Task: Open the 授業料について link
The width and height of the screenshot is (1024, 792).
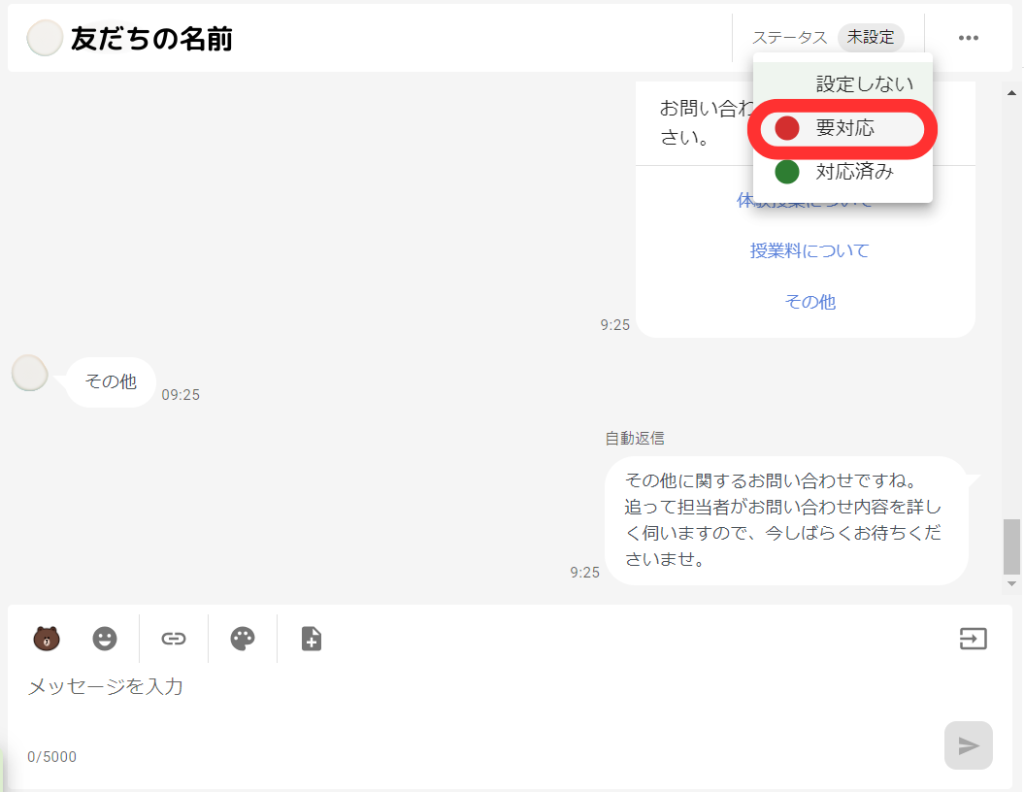Action: click(810, 250)
